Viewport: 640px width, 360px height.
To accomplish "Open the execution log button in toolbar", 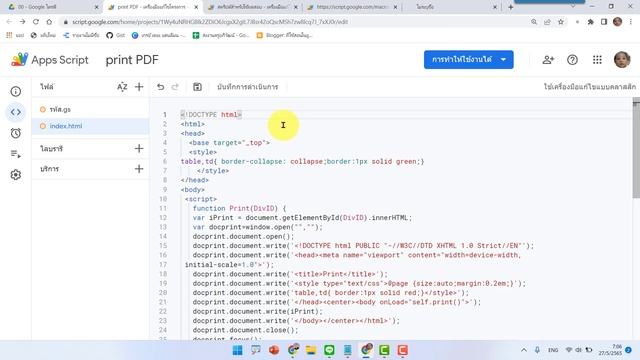I will (x=247, y=87).
